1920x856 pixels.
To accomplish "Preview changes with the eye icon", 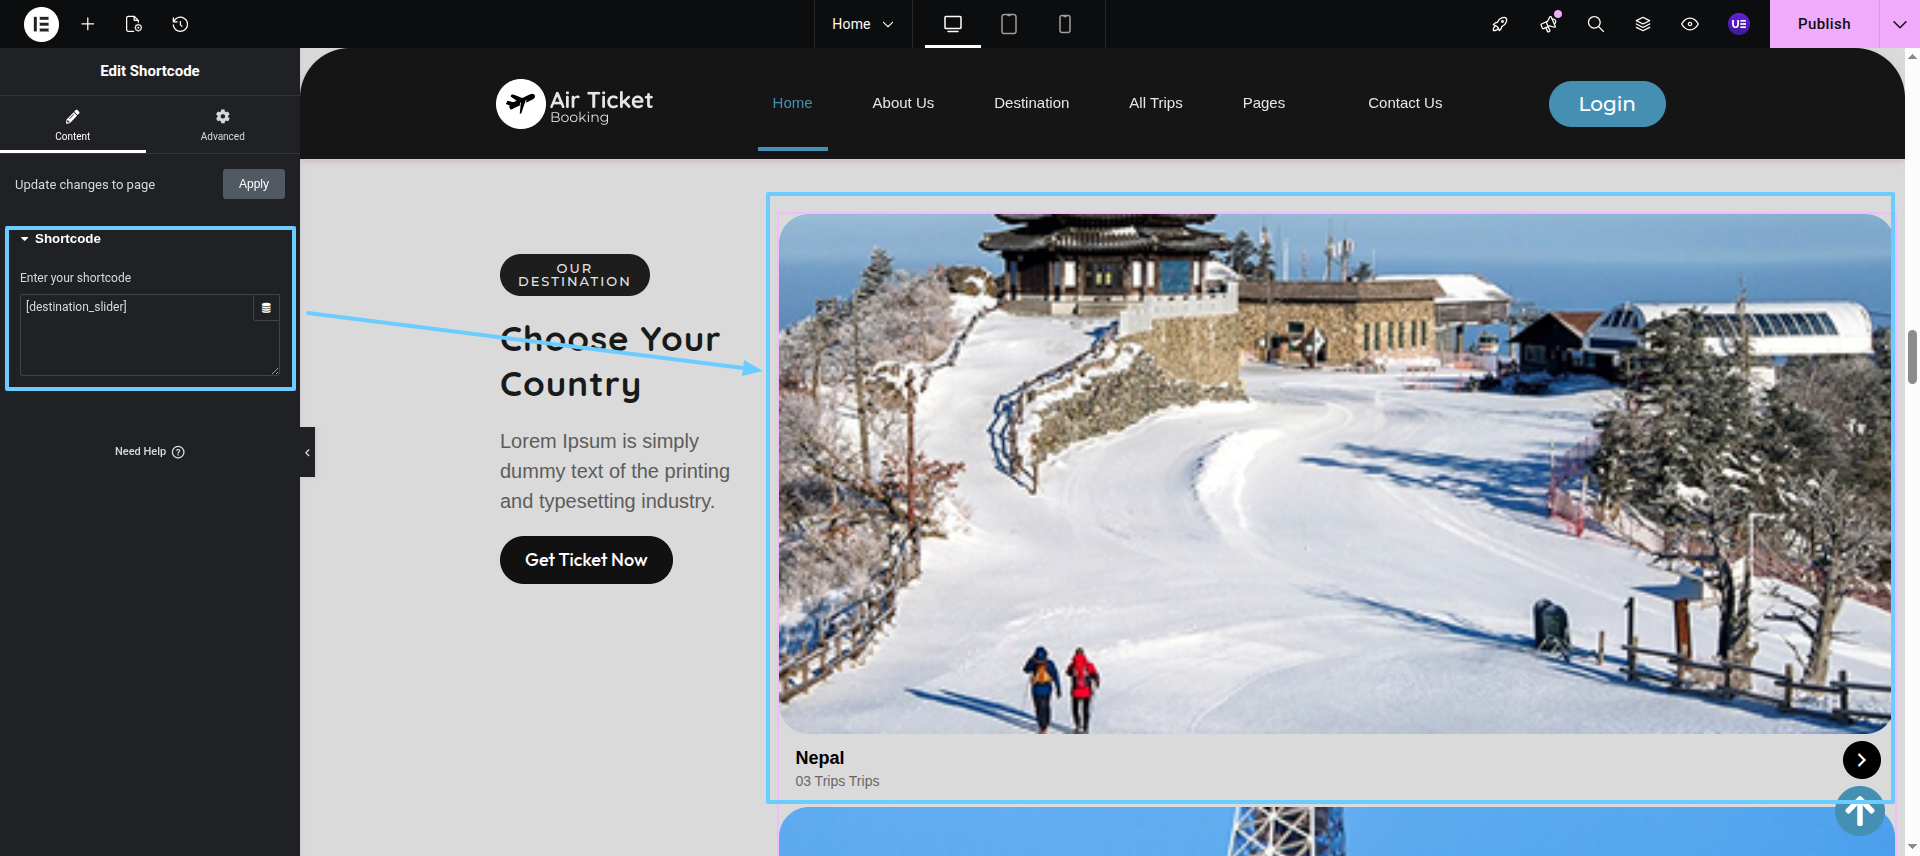I will point(1689,24).
